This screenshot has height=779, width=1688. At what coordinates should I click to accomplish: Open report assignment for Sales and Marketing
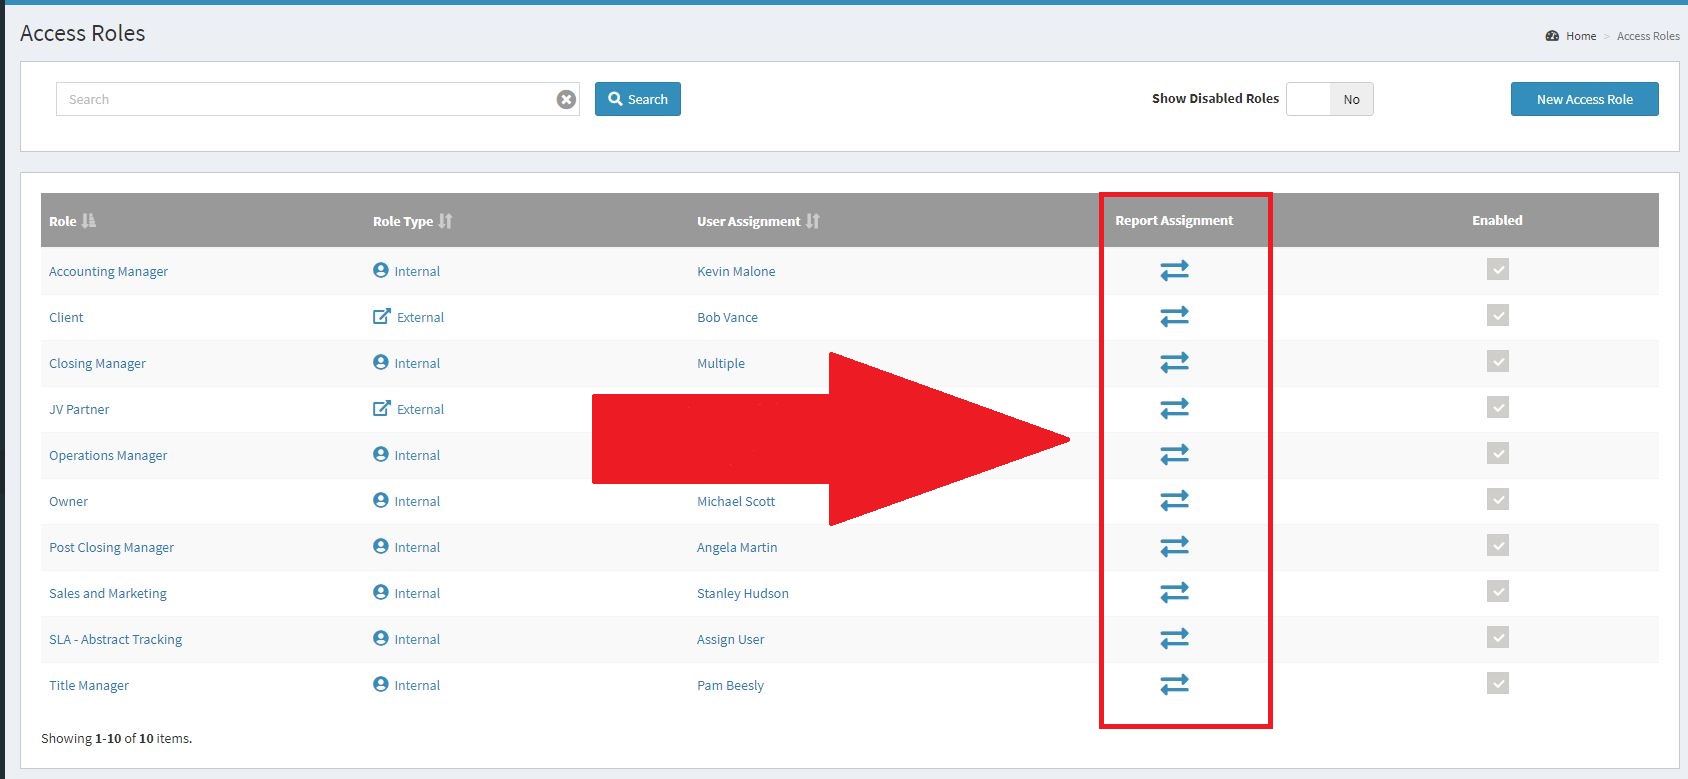1174,593
